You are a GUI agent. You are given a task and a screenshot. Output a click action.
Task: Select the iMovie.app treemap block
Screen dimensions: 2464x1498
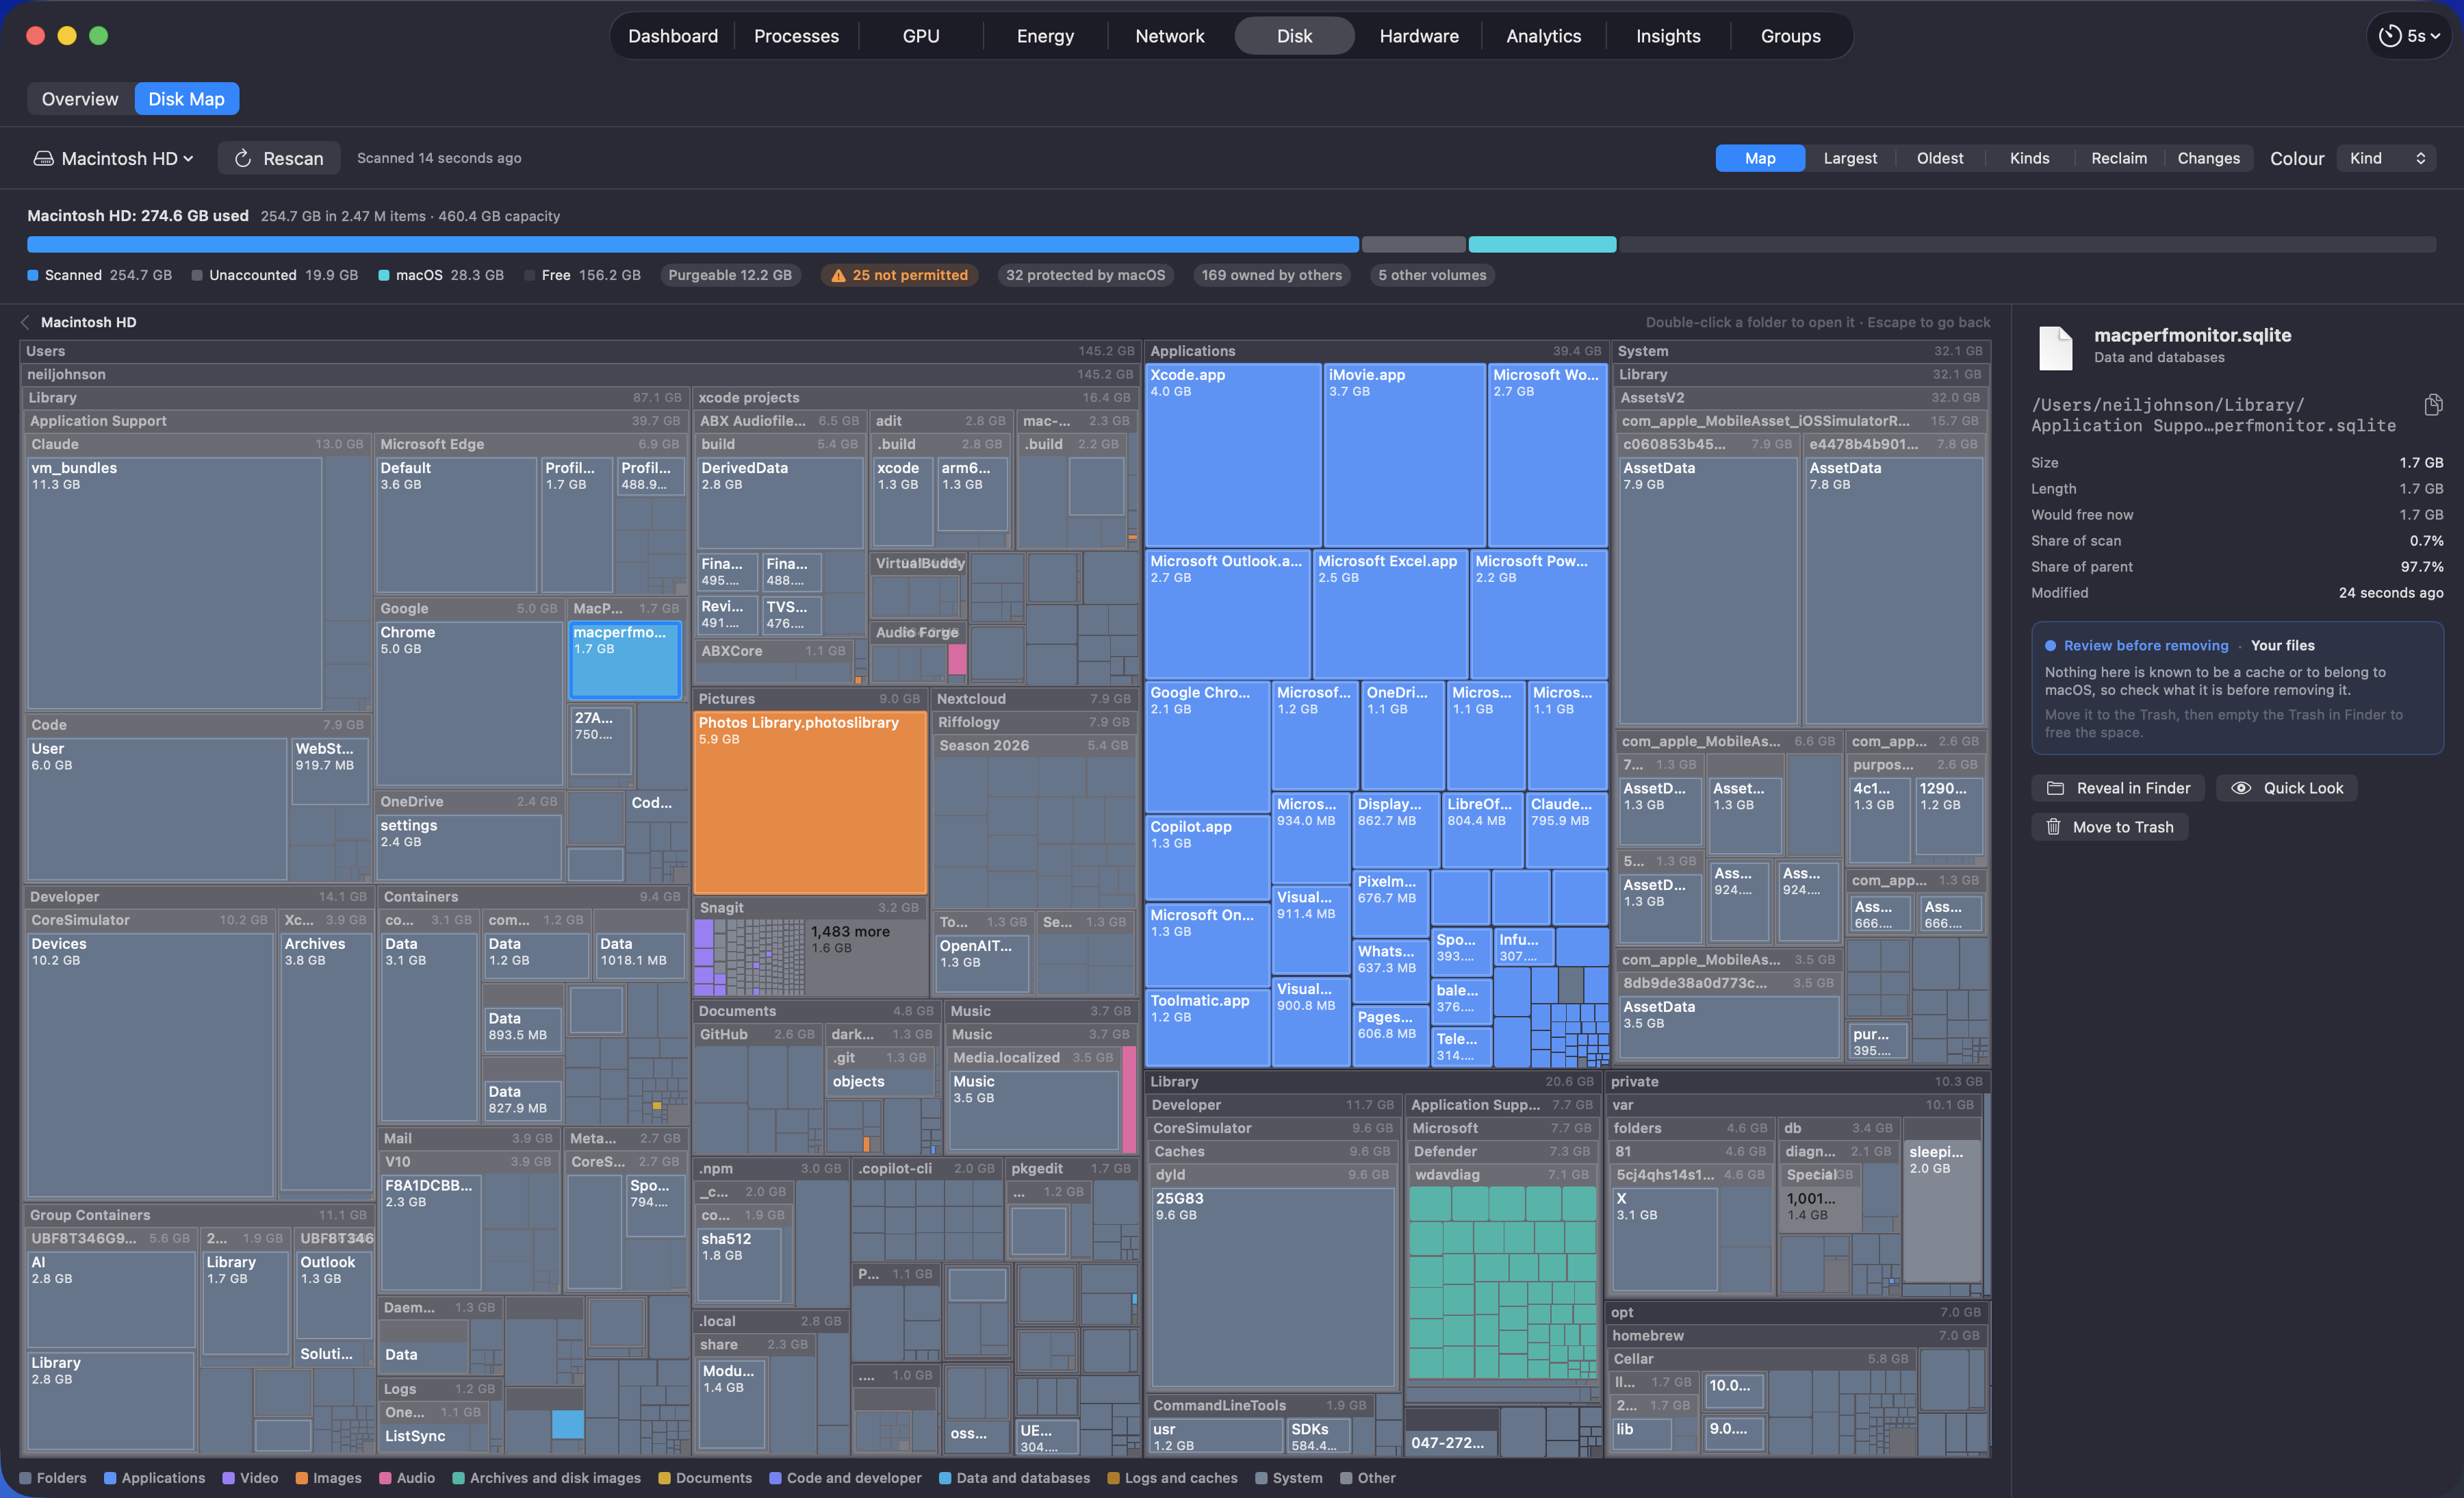(1404, 455)
